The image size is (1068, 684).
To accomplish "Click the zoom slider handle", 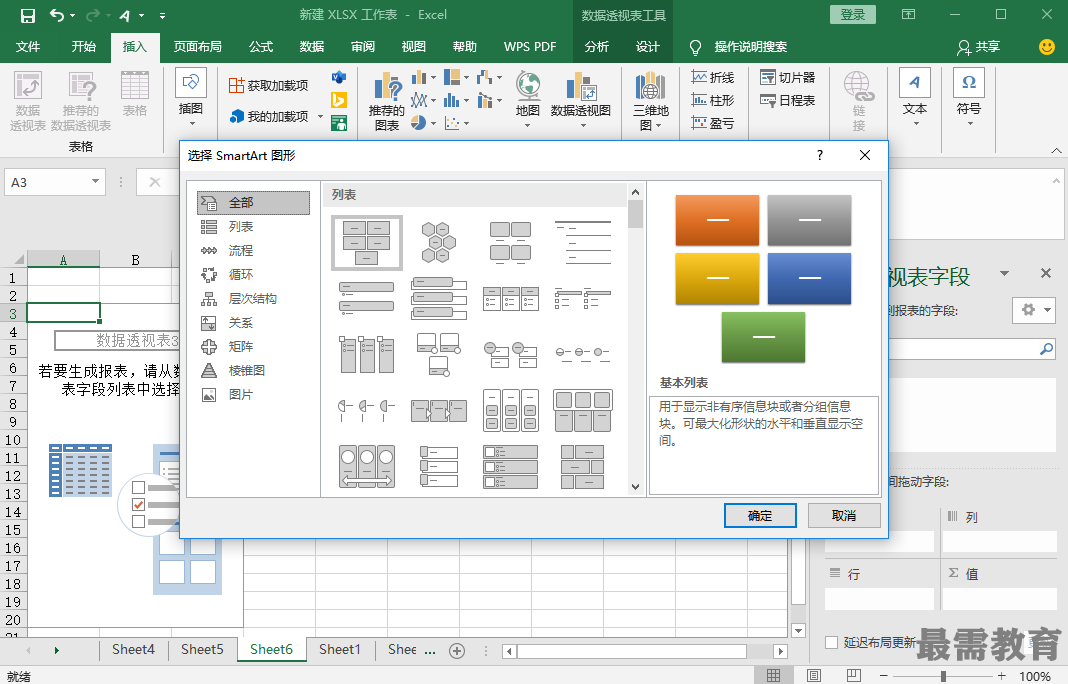I will point(943,676).
